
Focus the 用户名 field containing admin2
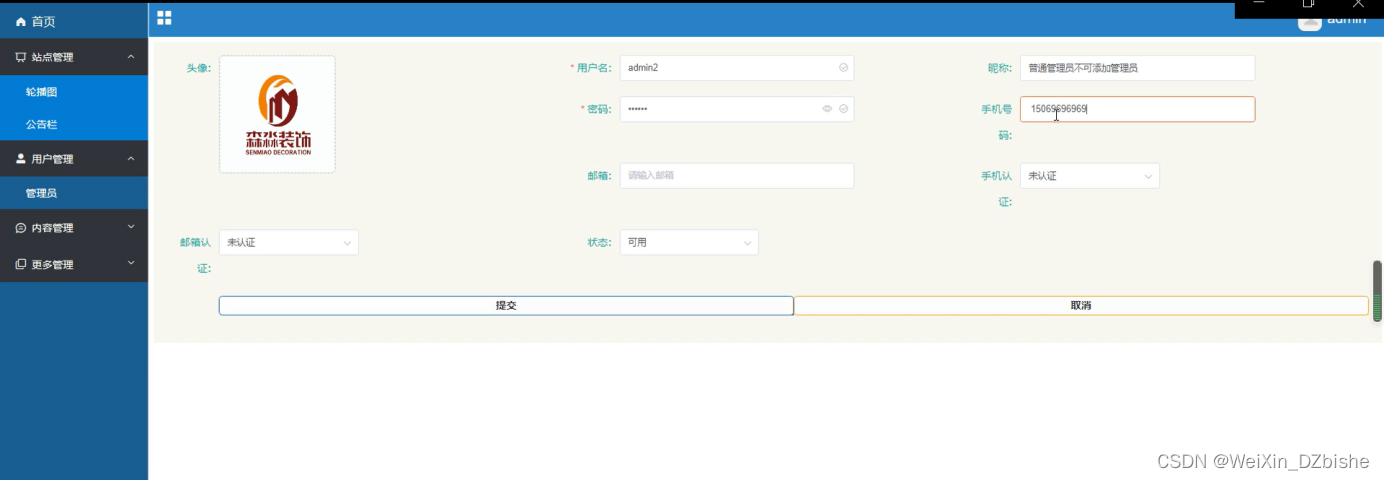pos(737,68)
